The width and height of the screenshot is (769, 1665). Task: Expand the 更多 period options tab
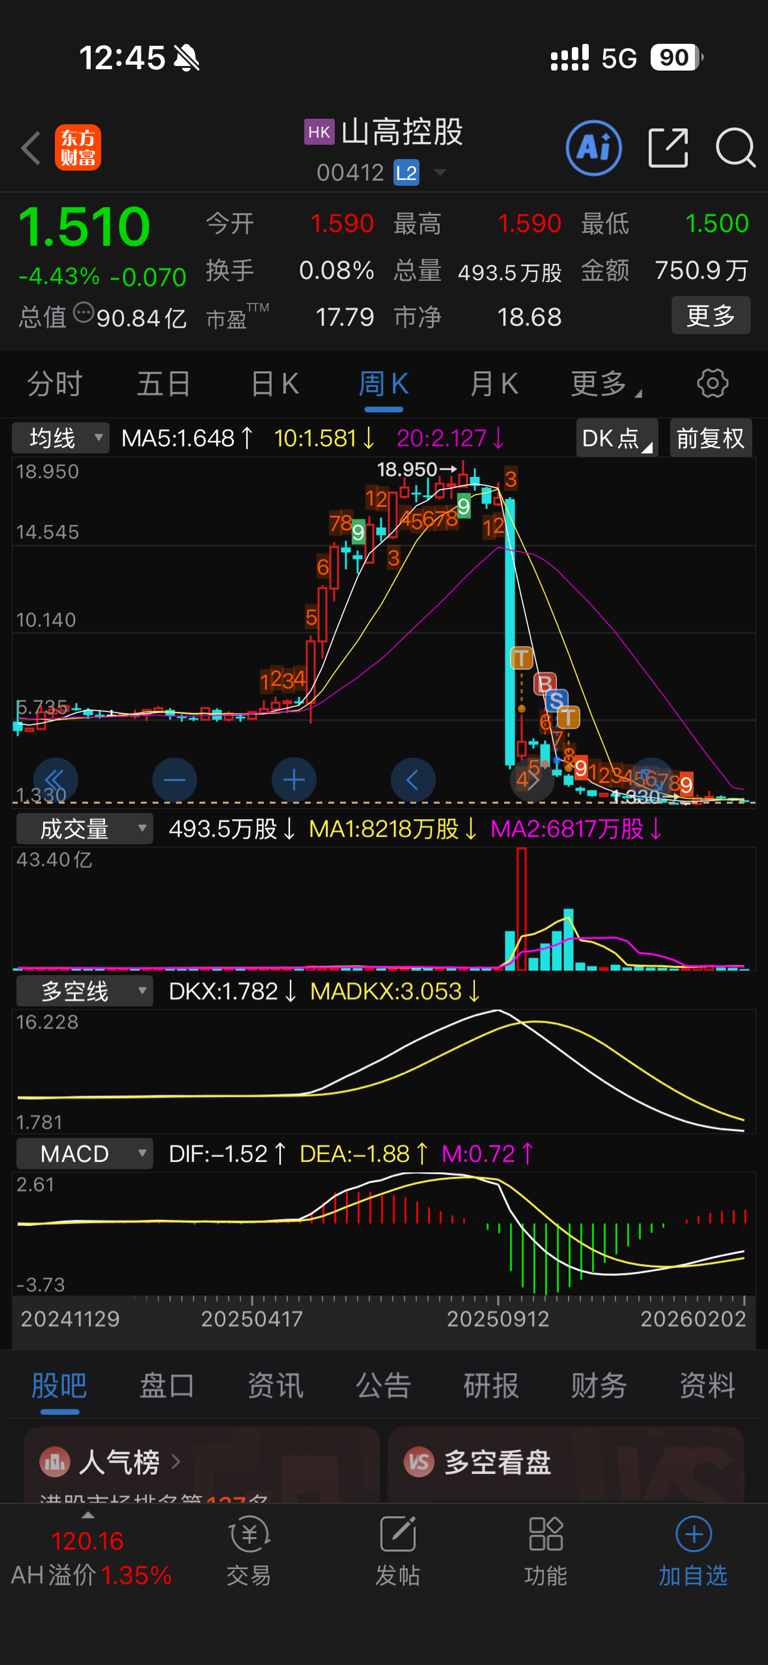click(606, 383)
